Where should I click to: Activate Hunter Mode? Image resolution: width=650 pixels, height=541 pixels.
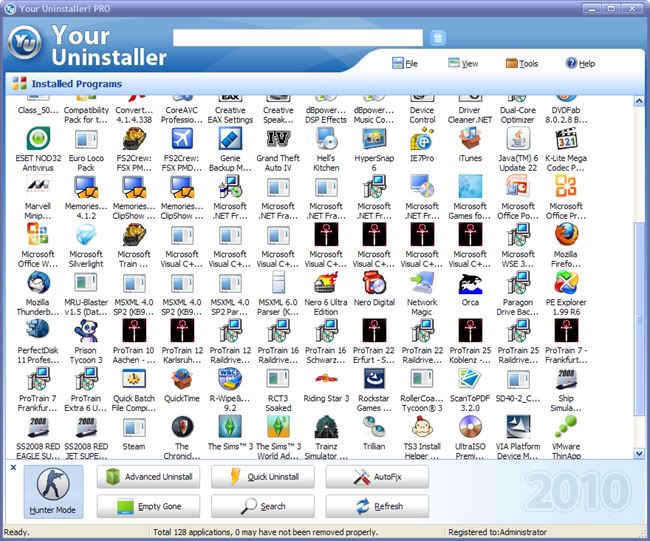point(53,492)
